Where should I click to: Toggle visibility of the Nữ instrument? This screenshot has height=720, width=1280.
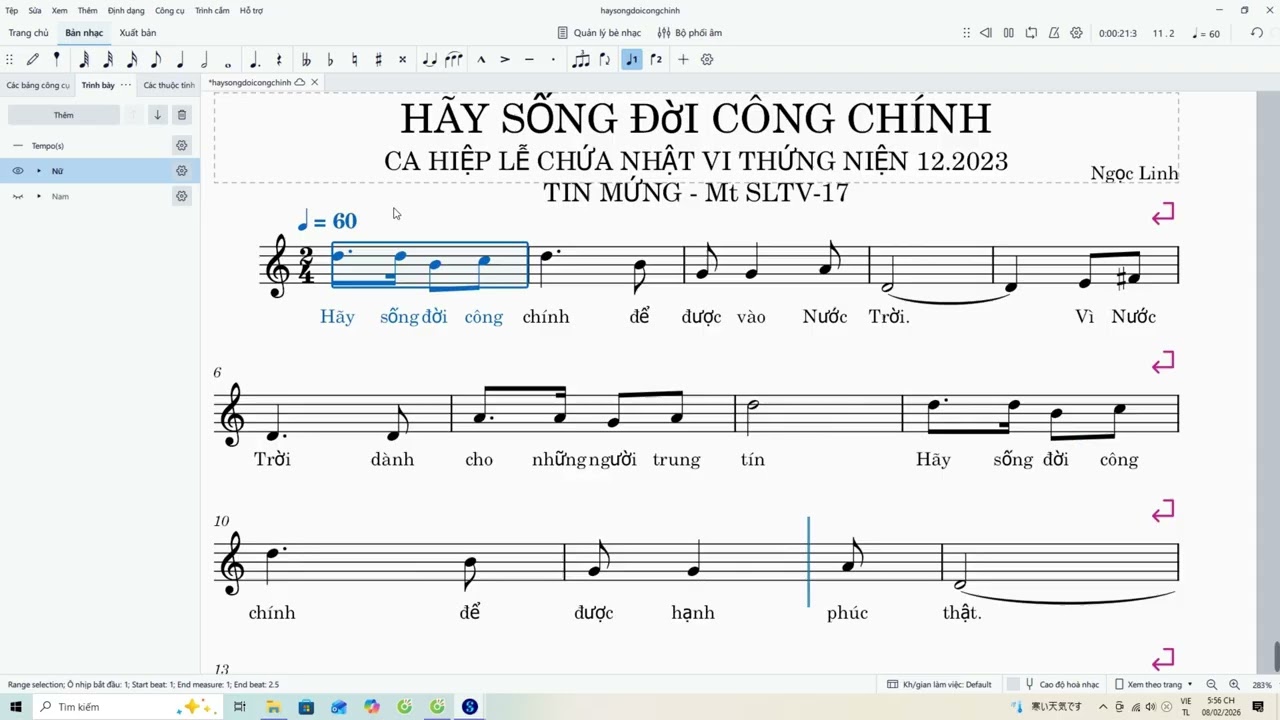tap(18, 171)
